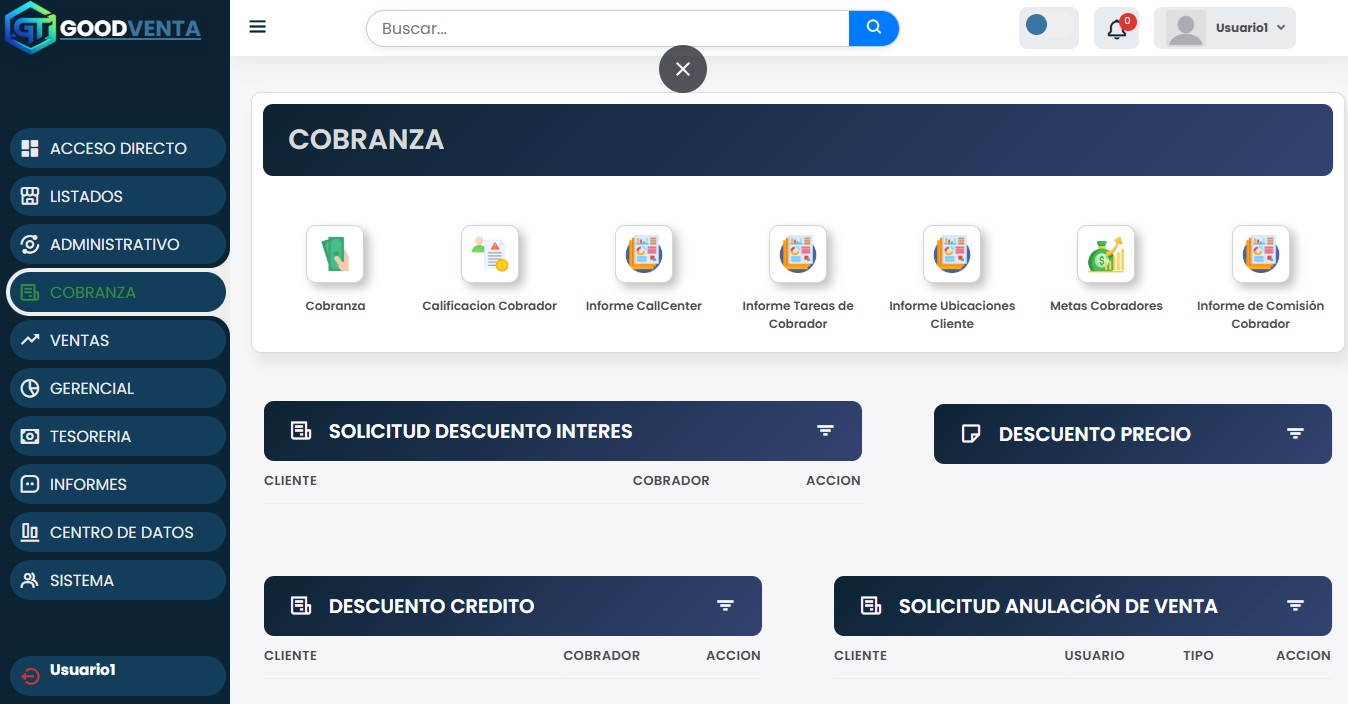Open the Informe Tareas de Cobrador icon
The image size is (1348, 704).
click(x=798, y=254)
